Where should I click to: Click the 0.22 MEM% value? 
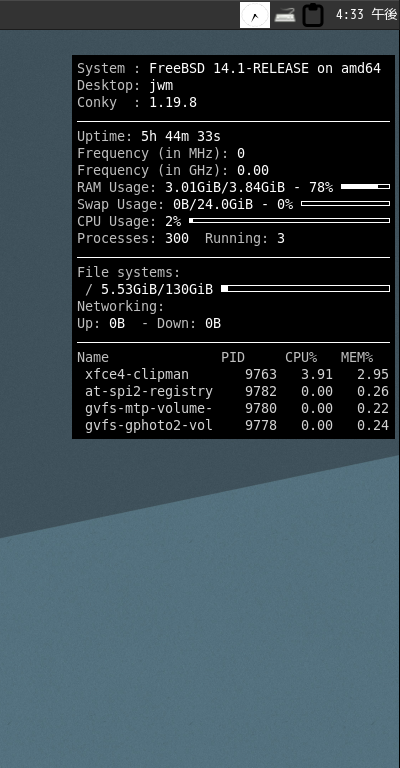tap(373, 408)
